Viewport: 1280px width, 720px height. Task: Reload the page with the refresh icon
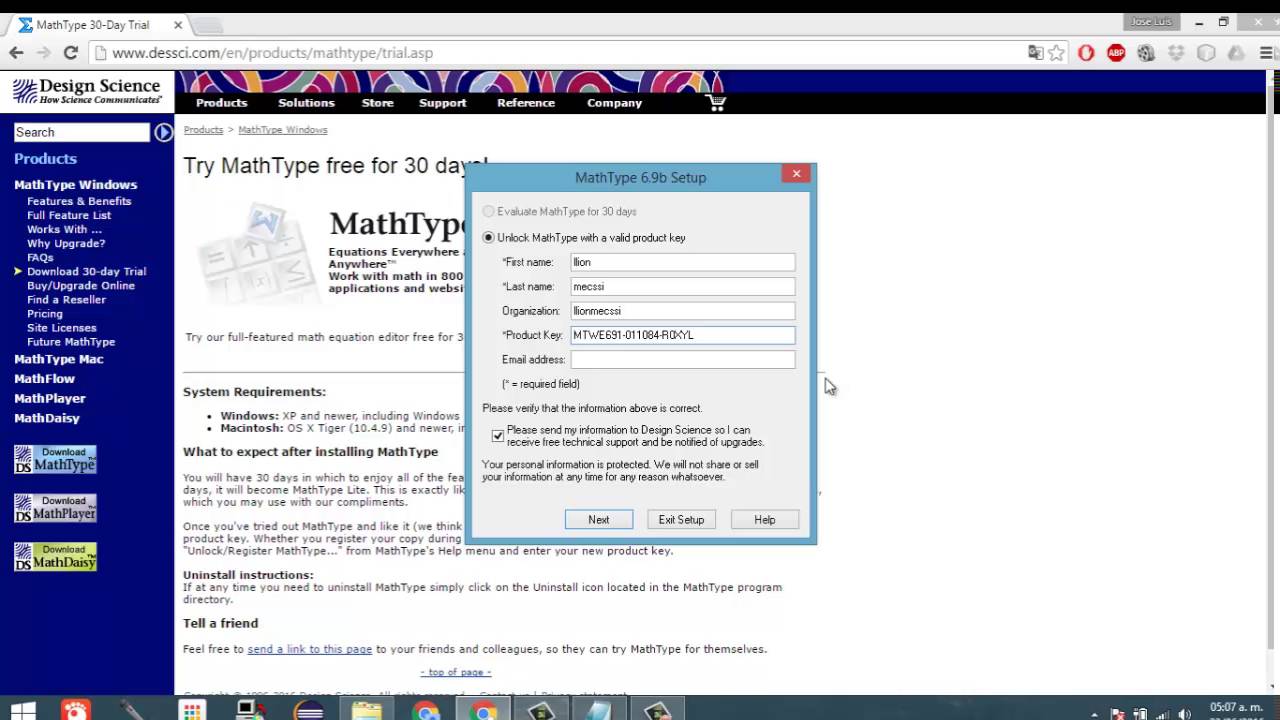[70, 53]
